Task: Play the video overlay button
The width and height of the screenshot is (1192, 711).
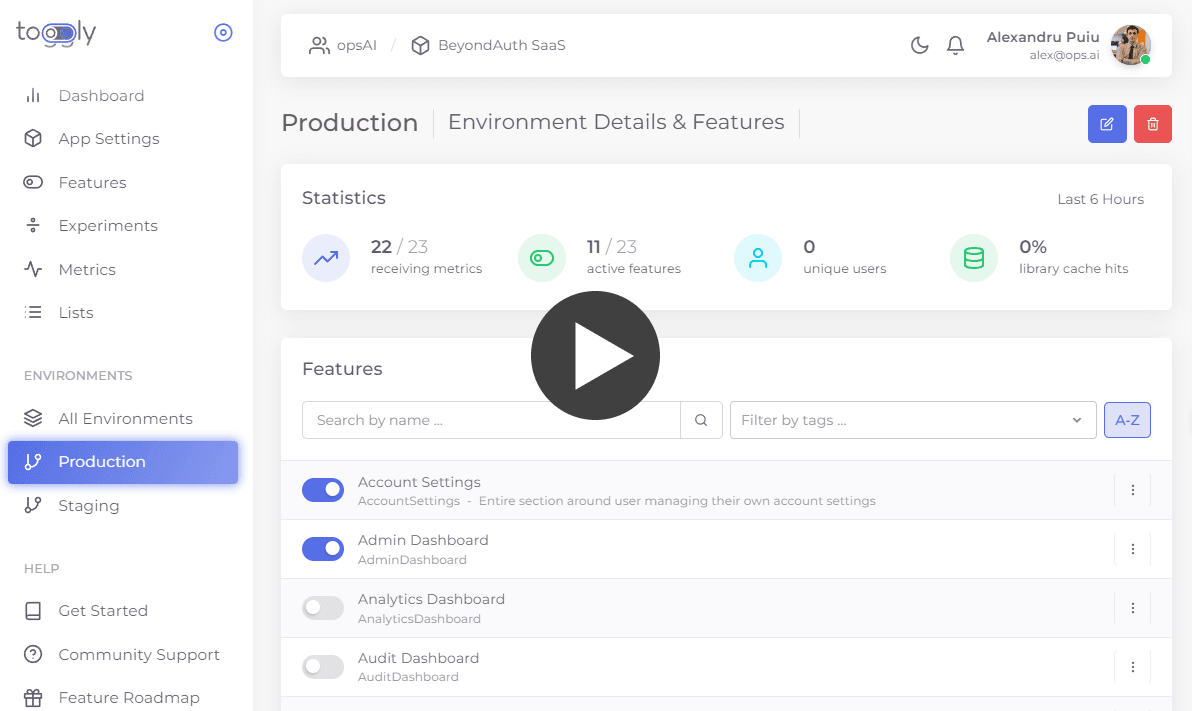Action: pos(595,355)
